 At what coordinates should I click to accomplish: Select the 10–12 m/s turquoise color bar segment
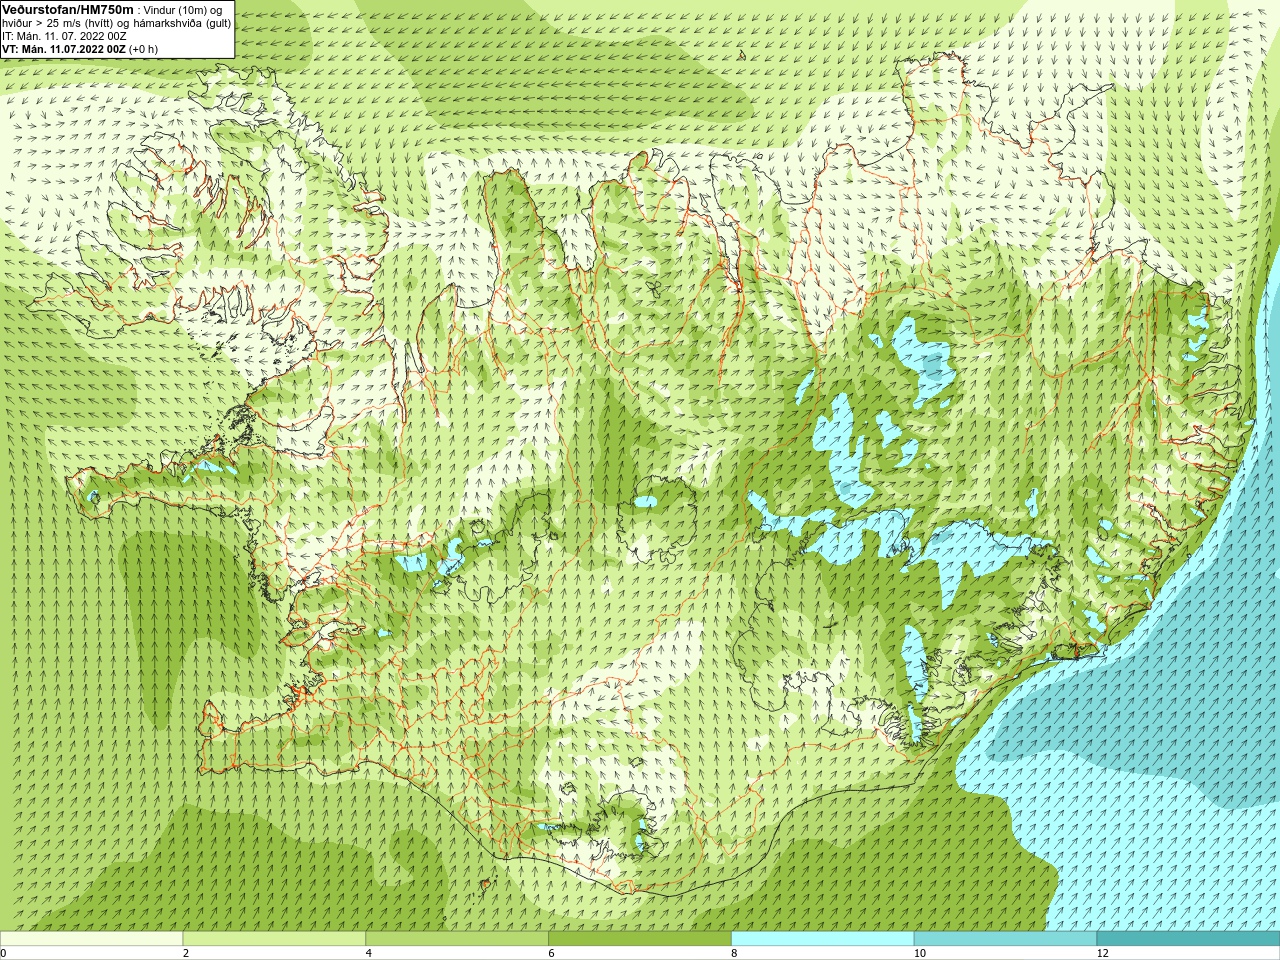pyautogui.click(x=1005, y=939)
